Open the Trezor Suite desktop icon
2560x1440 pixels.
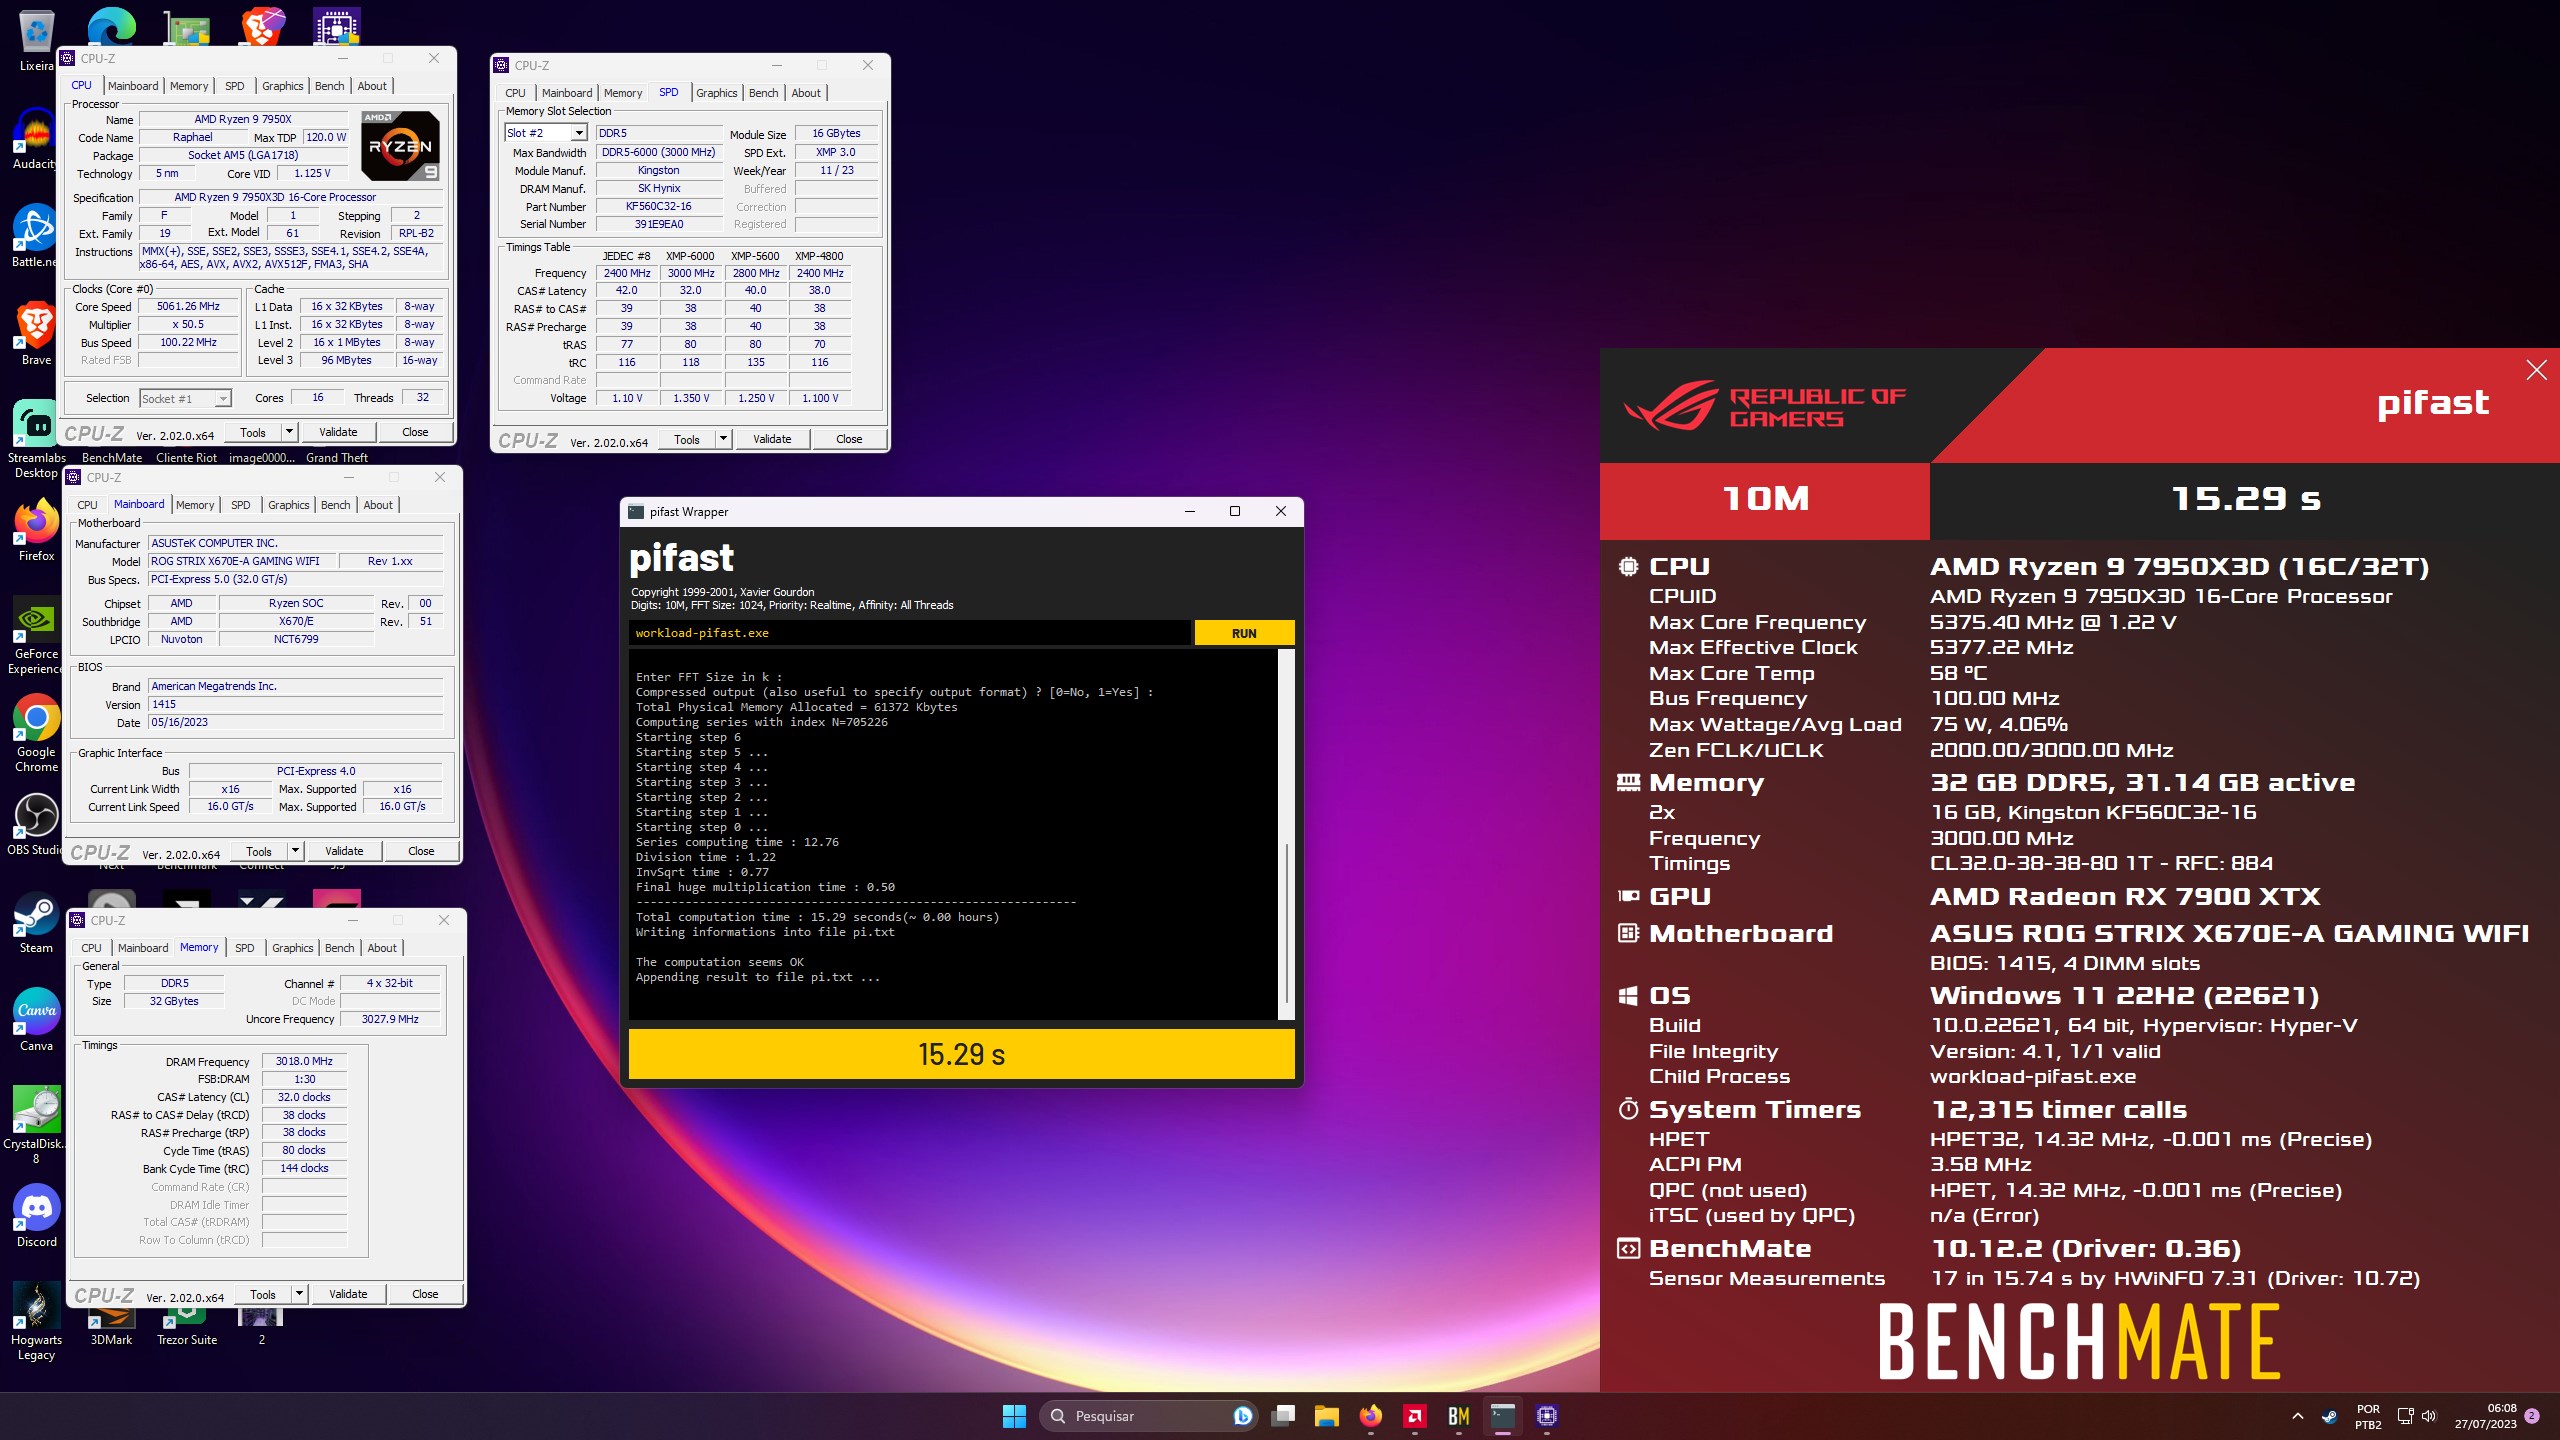(187, 1328)
